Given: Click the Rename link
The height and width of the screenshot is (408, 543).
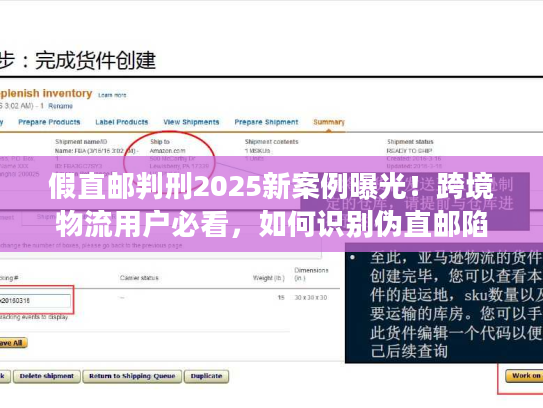Looking at the screenshot, I should coord(60,106).
